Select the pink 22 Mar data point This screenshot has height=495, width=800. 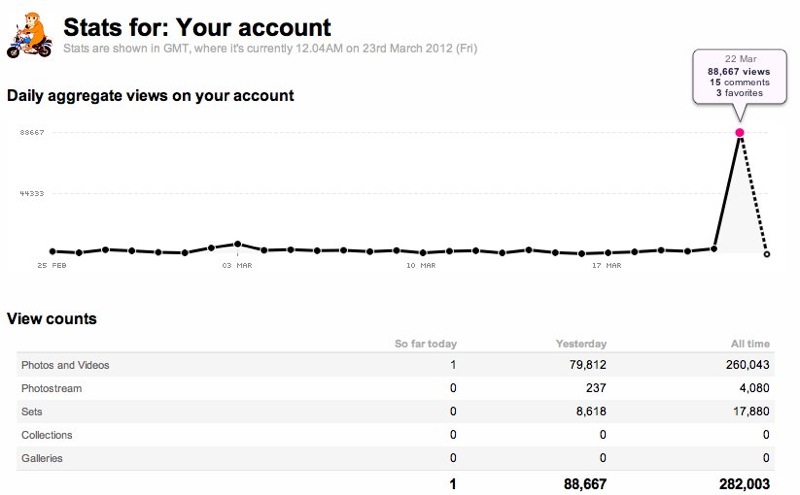740,133
